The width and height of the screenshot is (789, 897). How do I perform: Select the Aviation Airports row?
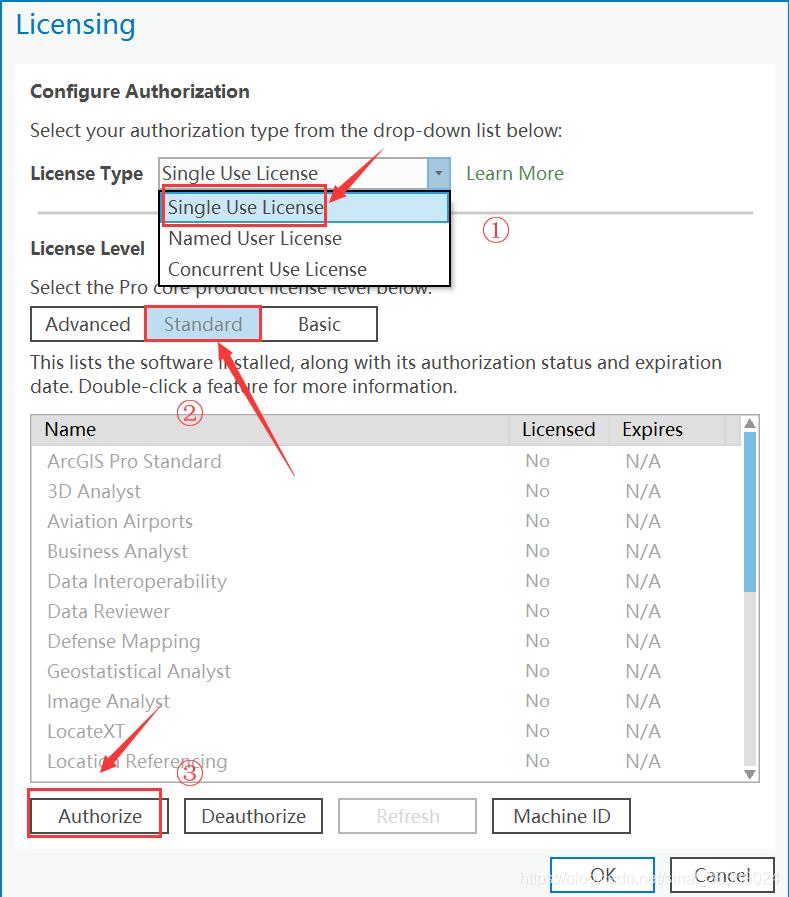coord(387,521)
